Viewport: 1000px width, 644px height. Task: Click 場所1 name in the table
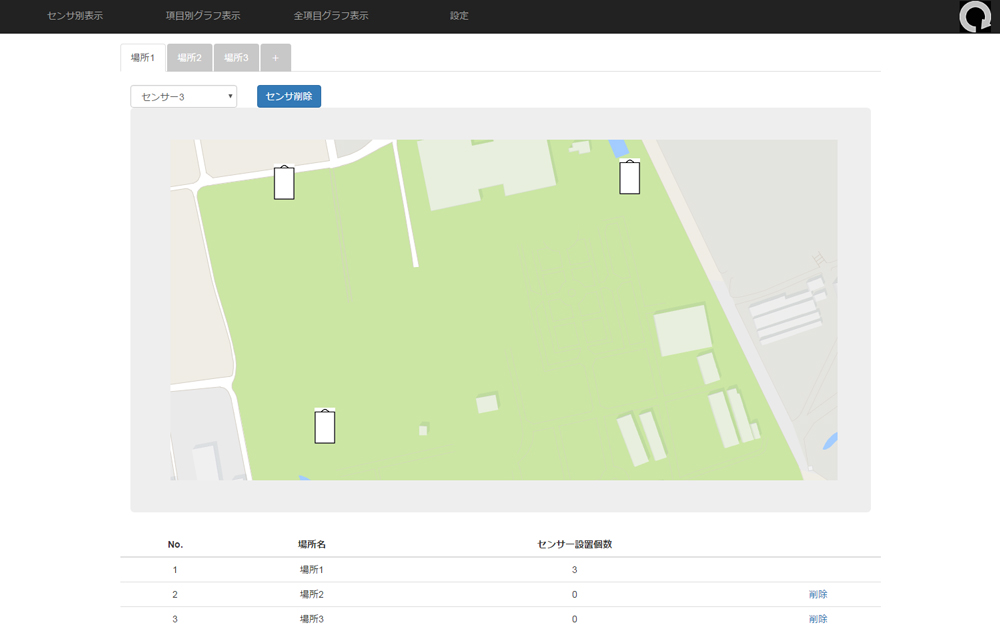point(312,570)
